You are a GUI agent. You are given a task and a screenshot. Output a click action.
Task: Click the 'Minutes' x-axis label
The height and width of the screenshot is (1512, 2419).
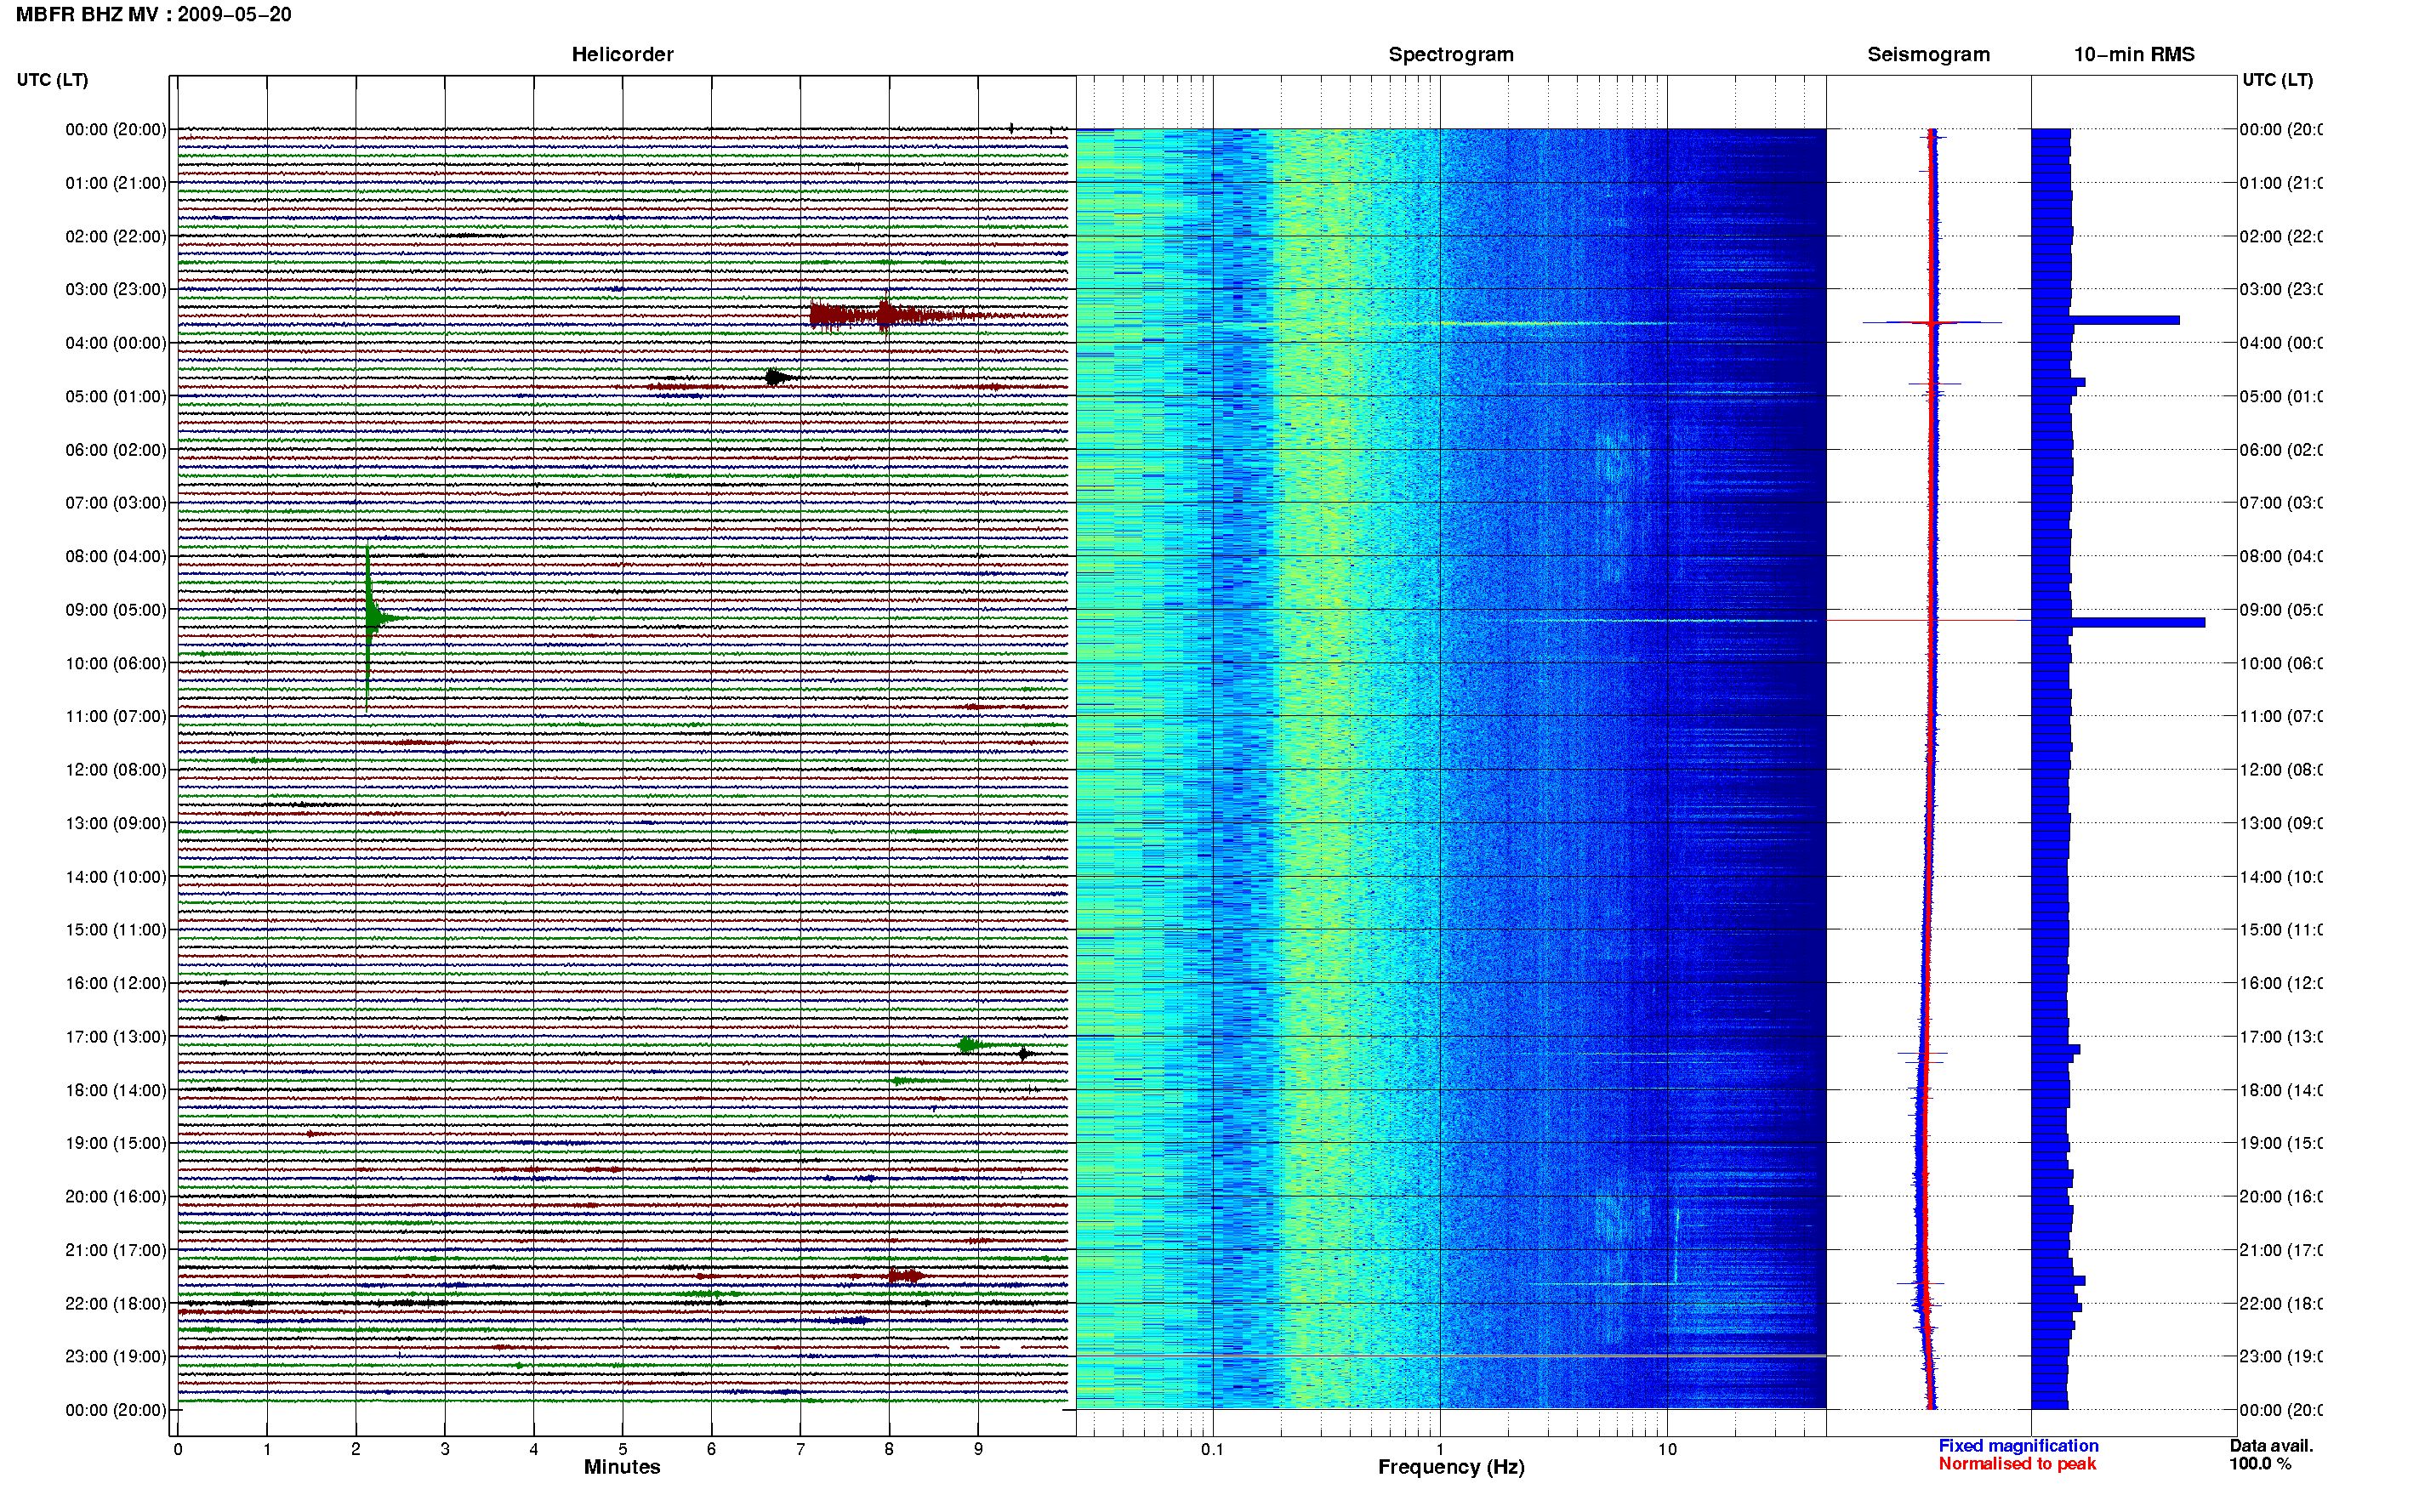(622, 1467)
